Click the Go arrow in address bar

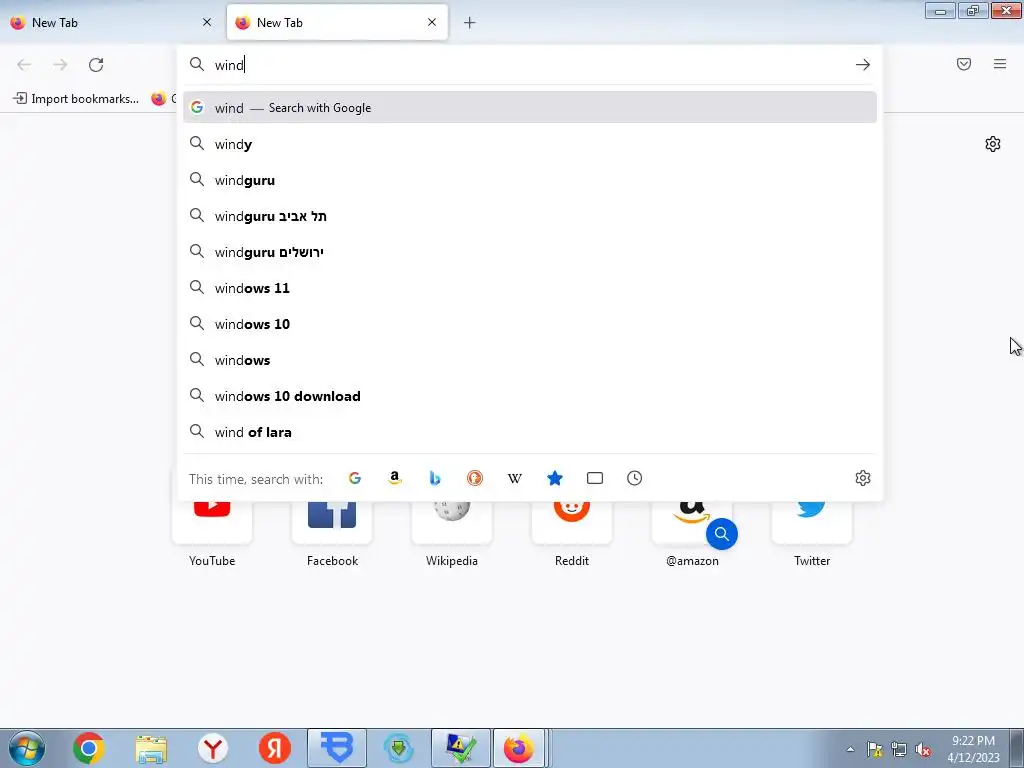(x=863, y=64)
